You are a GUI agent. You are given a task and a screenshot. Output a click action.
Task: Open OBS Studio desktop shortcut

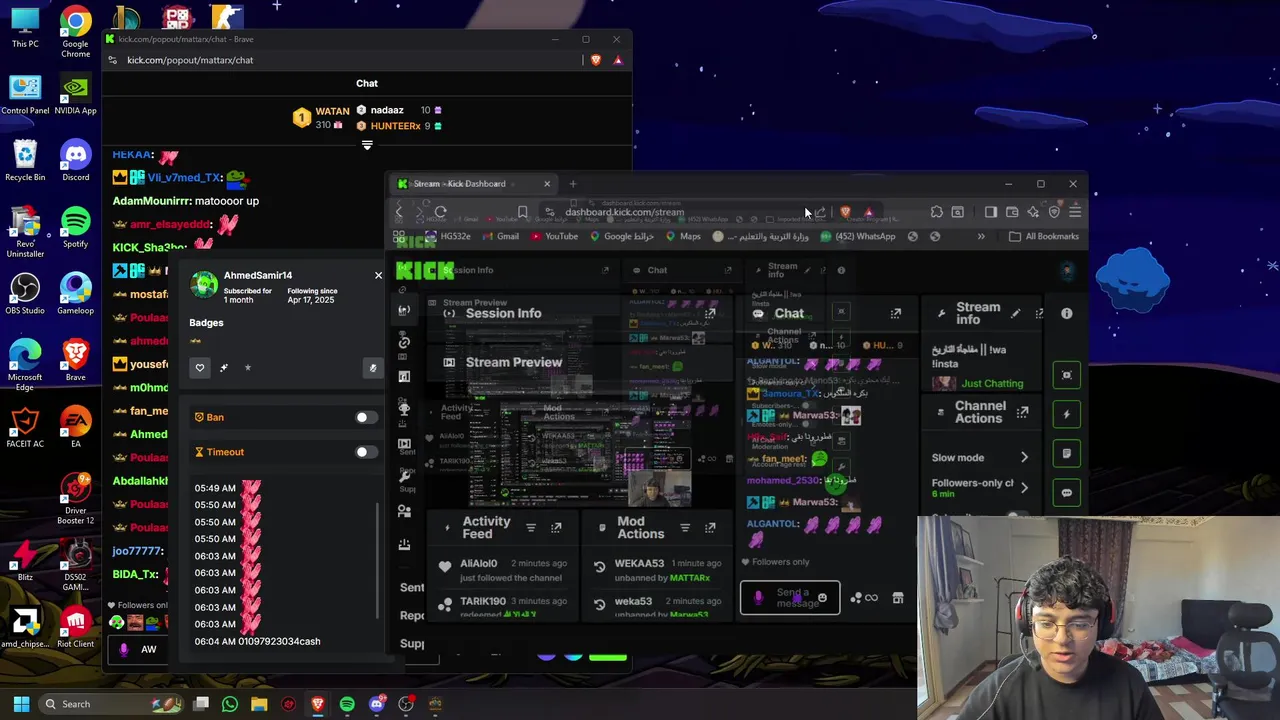pyautogui.click(x=25, y=294)
